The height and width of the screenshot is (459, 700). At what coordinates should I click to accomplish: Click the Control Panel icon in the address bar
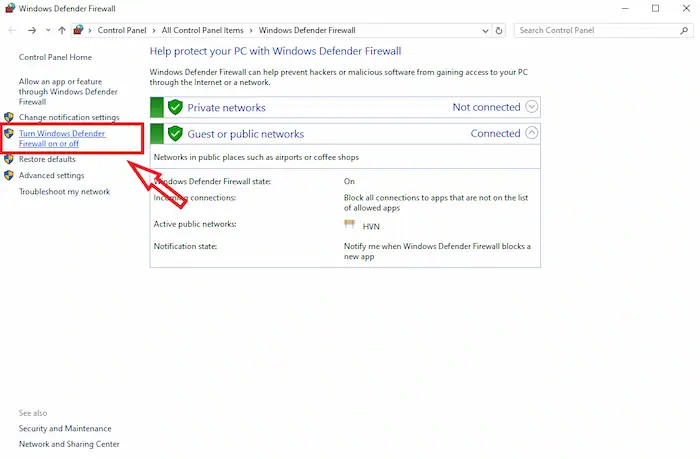(x=79, y=30)
